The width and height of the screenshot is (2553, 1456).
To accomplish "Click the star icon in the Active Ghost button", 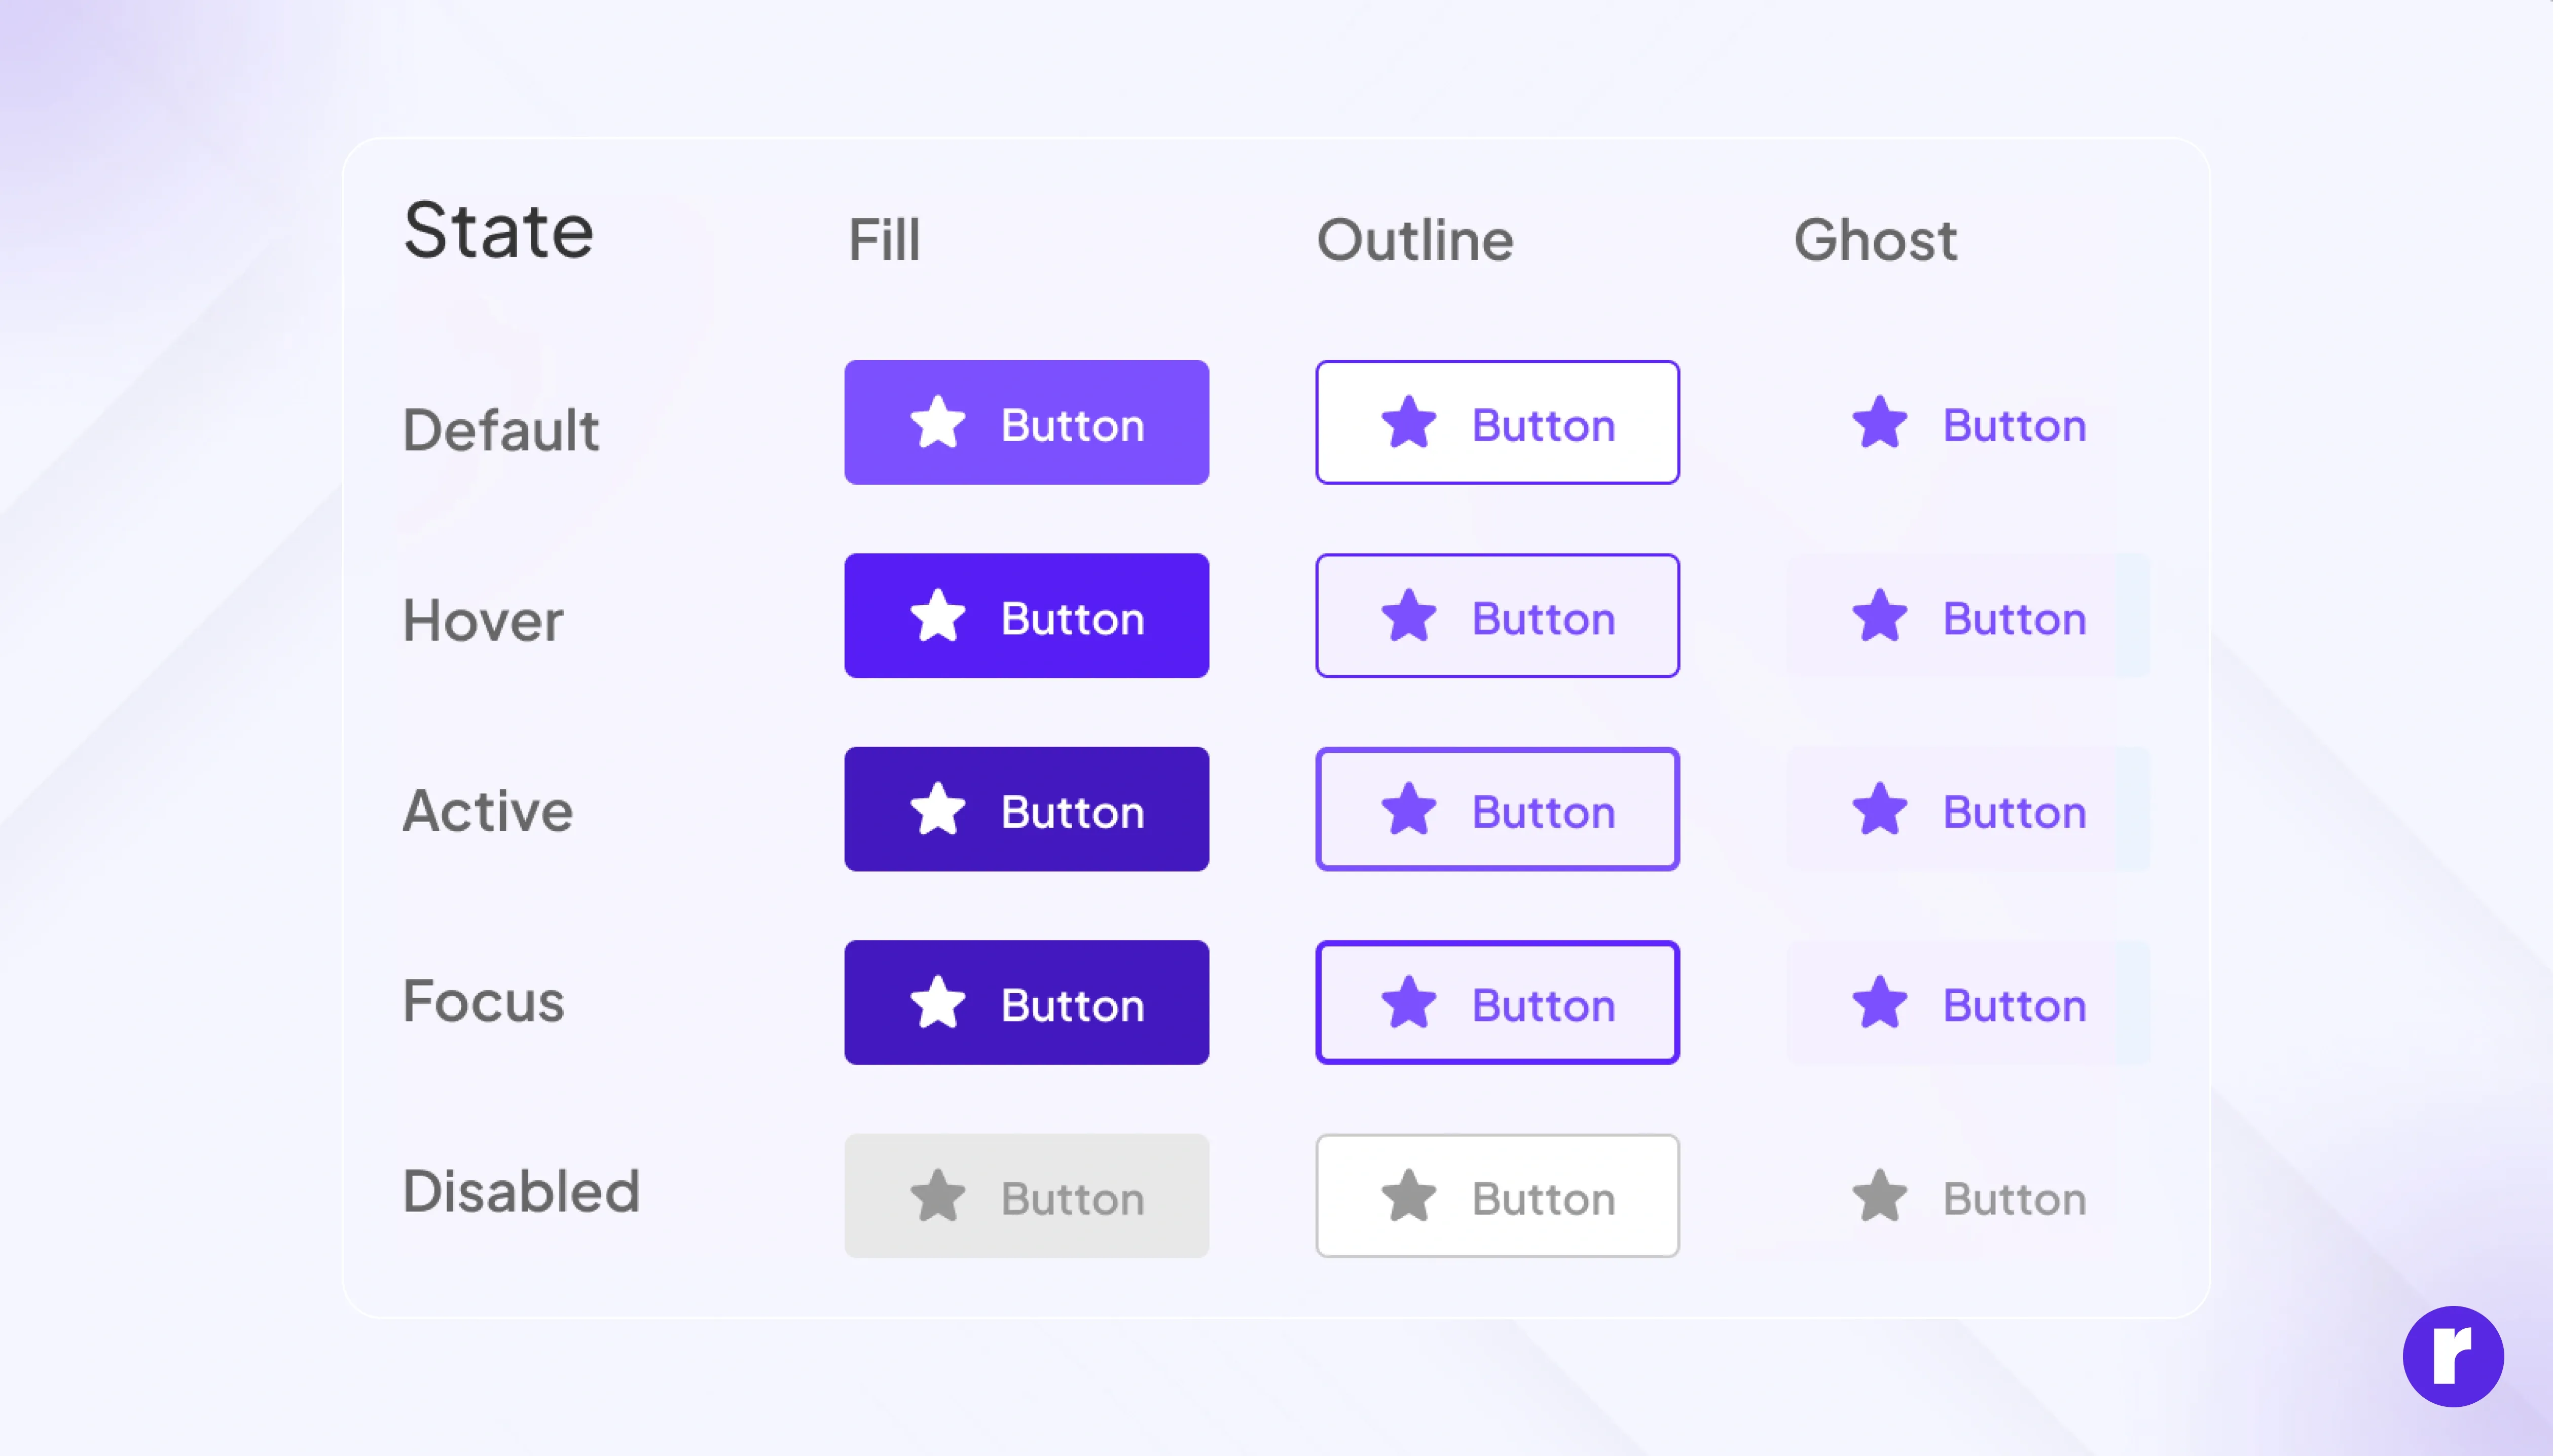I will 1879,809.
